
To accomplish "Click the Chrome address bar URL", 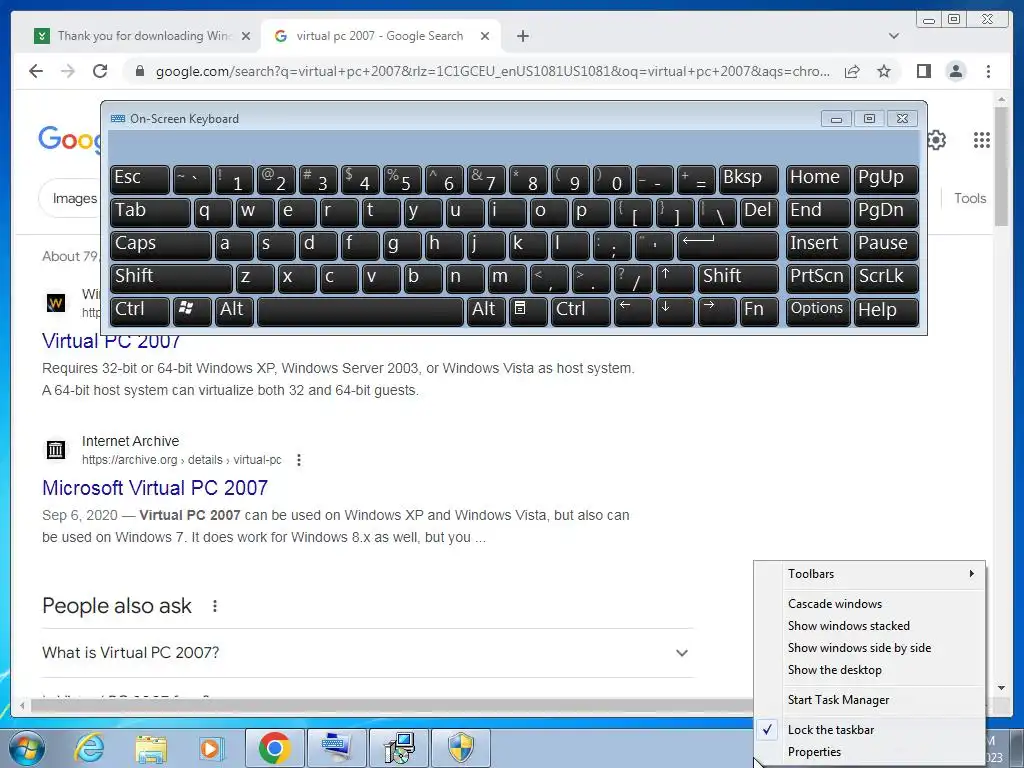I will pos(492,71).
